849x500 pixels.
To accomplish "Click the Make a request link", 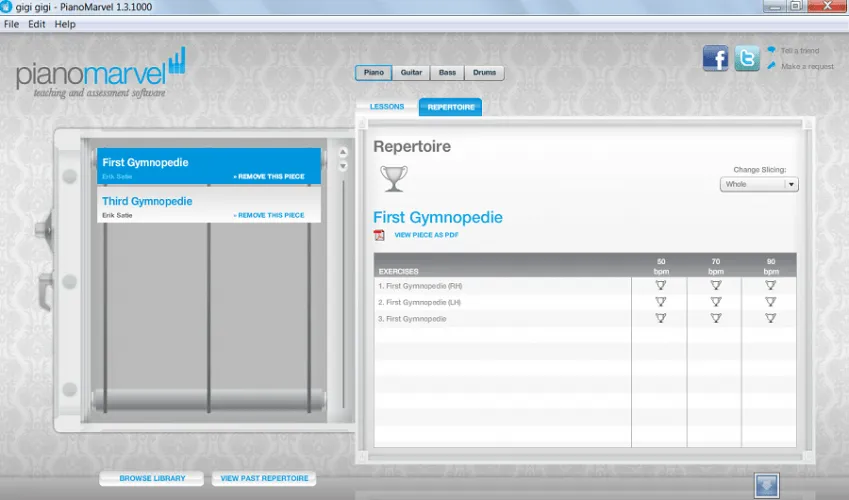I will pos(807,66).
